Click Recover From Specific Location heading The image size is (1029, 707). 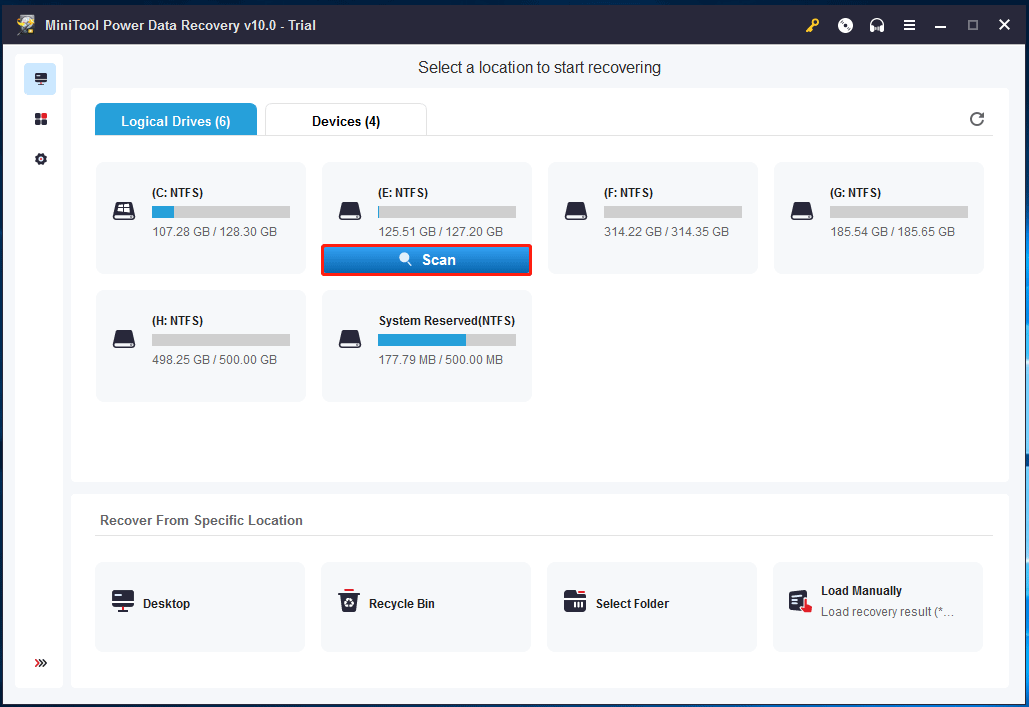(x=201, y=521)
